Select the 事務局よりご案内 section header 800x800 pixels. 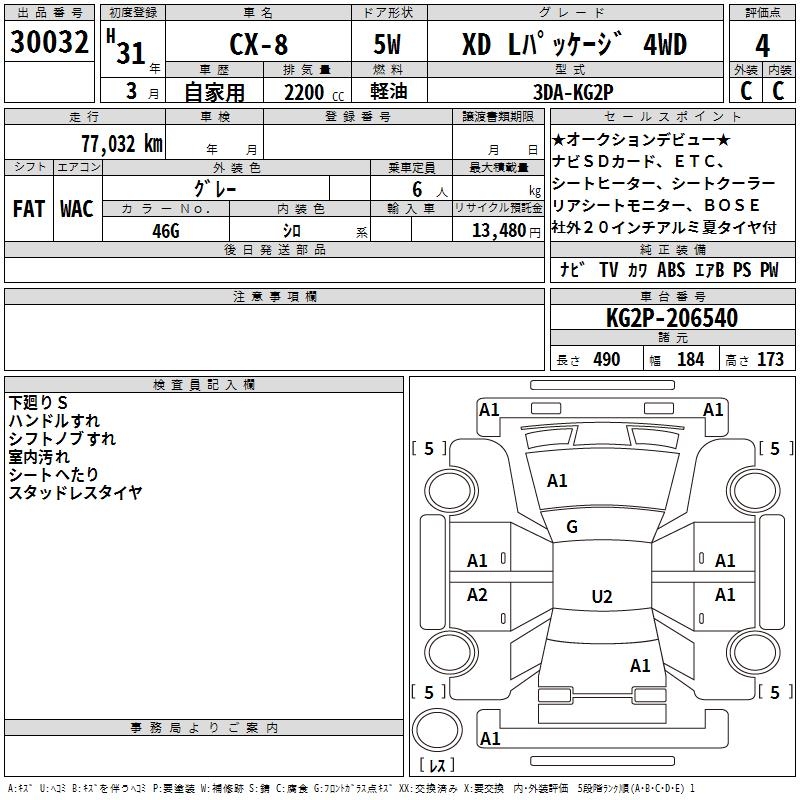pyautogui.click(x=204, y=728)
